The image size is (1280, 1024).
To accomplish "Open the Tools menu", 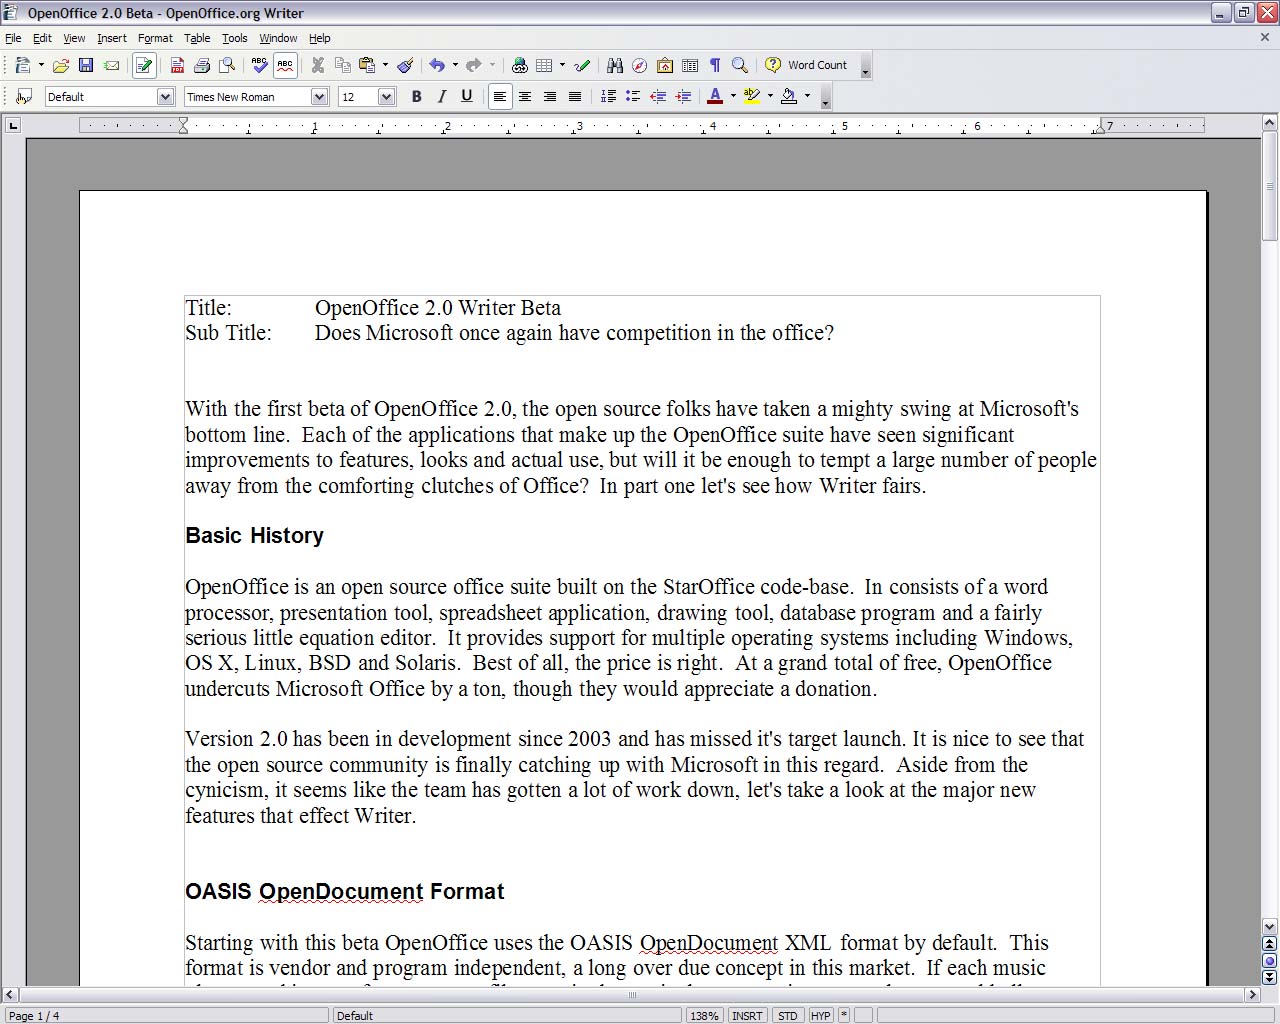I will coord(234,38).
